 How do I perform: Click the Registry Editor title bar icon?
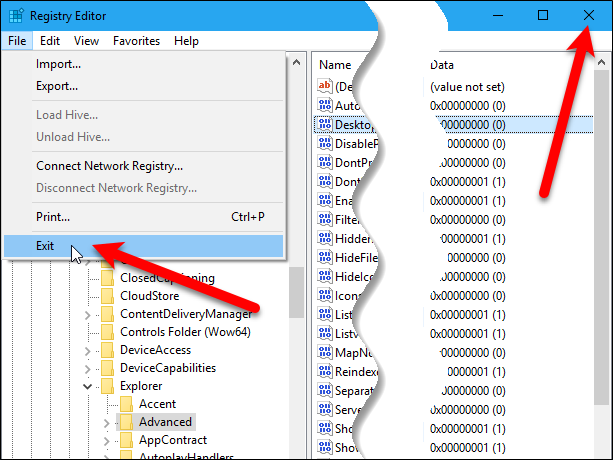coord(16,16)
